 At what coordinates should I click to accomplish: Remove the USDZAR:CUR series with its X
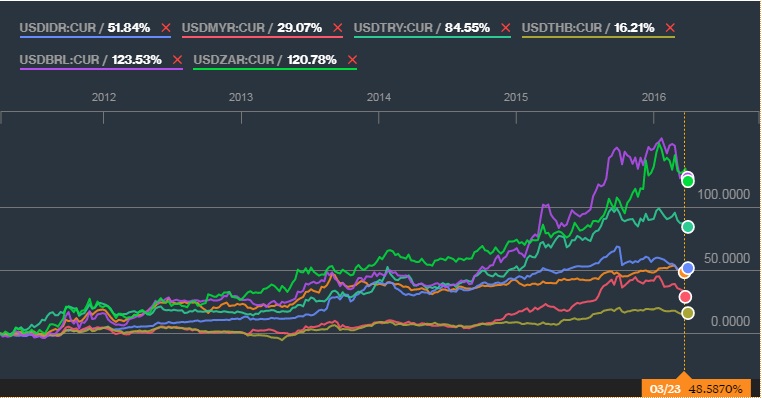(352, 60)
